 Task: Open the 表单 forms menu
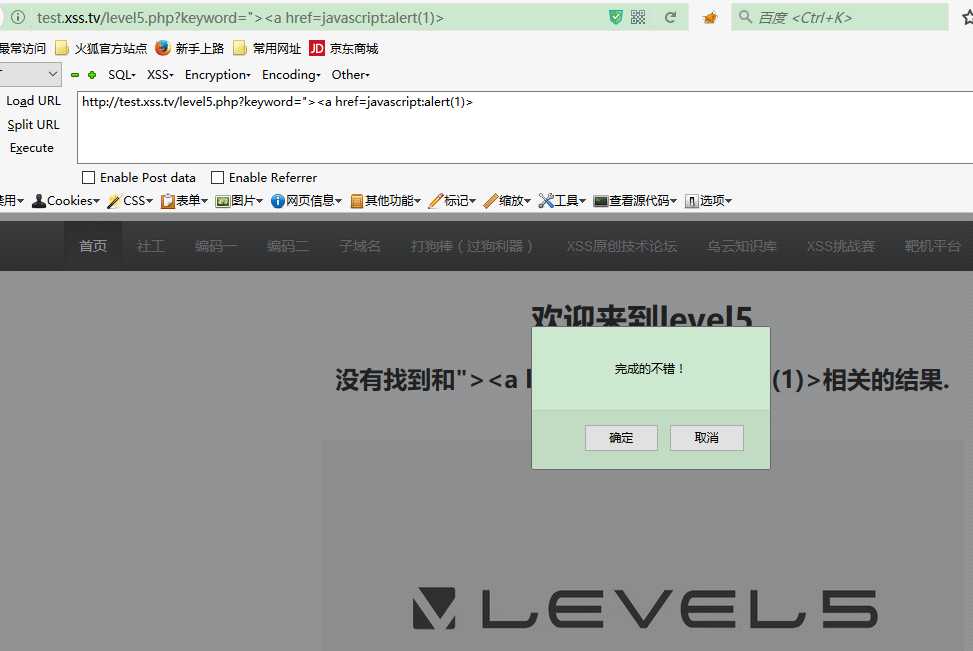click(184, 200)
